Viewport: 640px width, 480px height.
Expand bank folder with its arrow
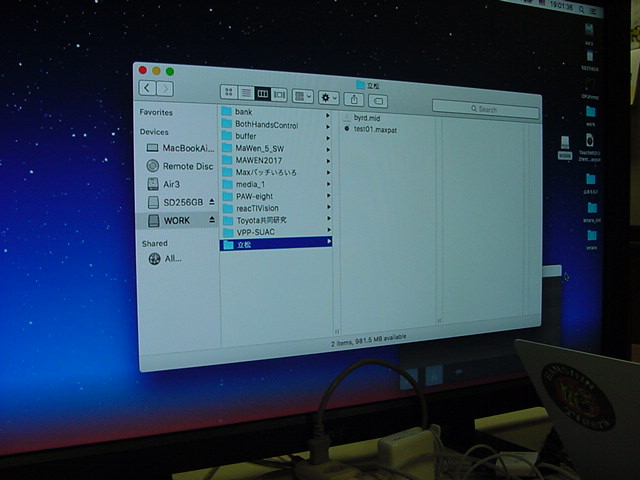click(327, 116)
